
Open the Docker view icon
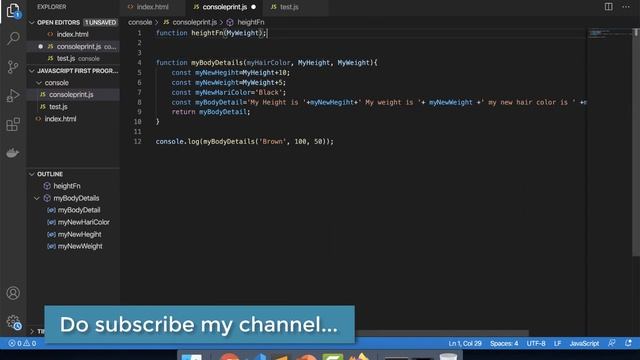pyautogui.click(x=13, y=153)
